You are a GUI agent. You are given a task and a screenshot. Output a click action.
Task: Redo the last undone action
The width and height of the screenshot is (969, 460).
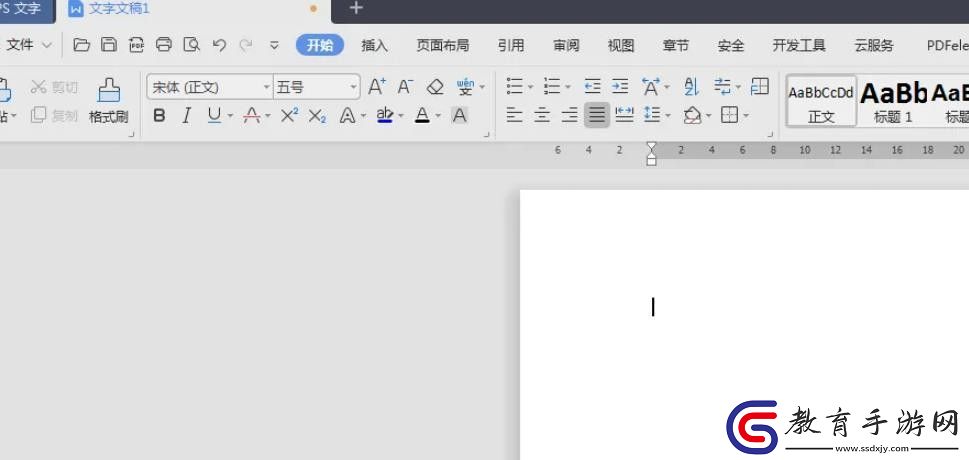pos(246,45)
